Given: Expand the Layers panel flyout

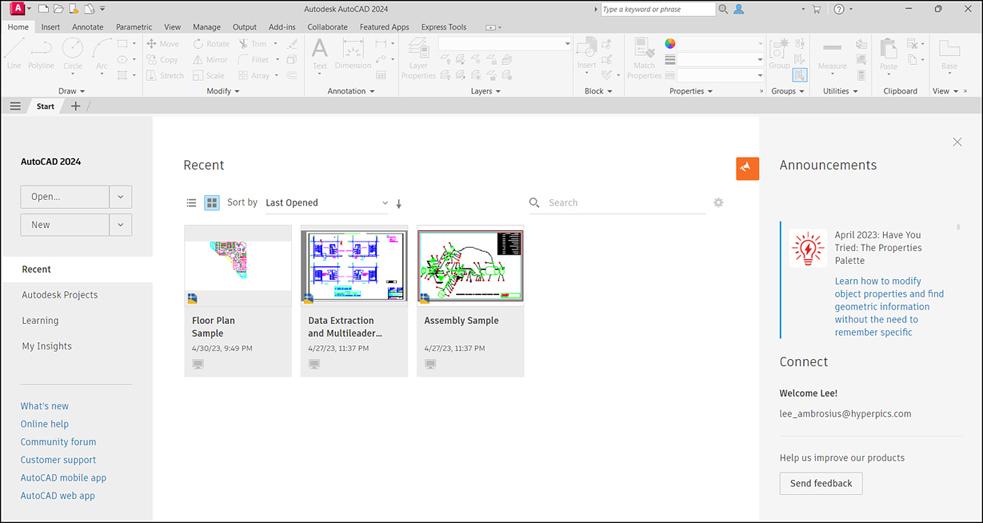Looking at the screenshot, I should (486, 91).
